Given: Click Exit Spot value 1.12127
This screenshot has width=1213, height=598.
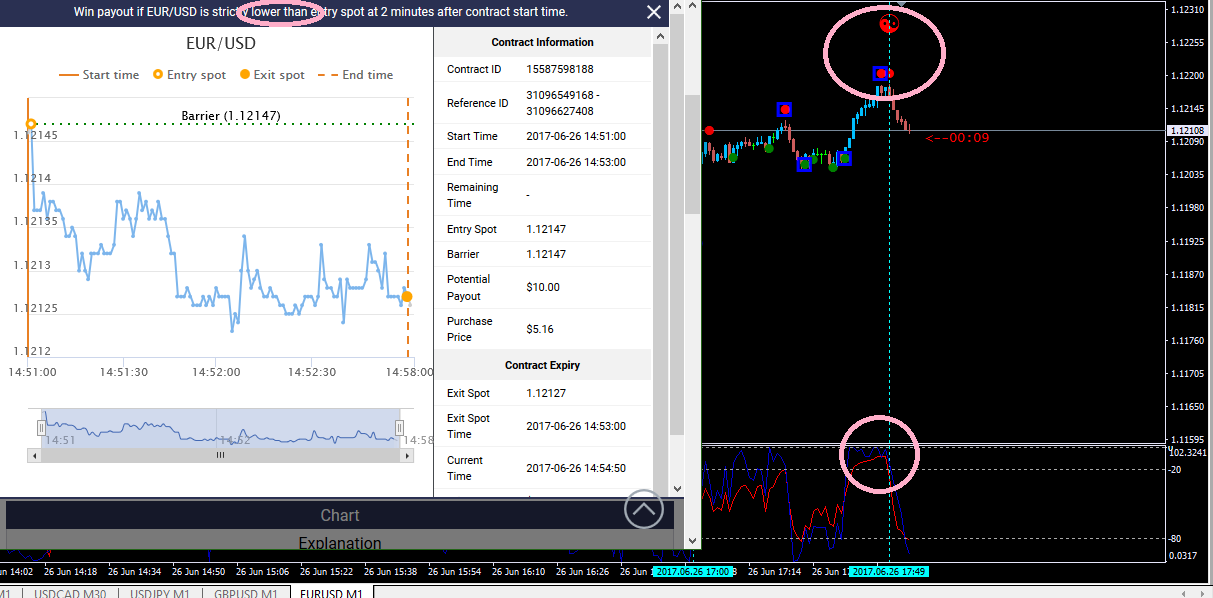Looking at the screenshot, I should click(x=546, y=393).
